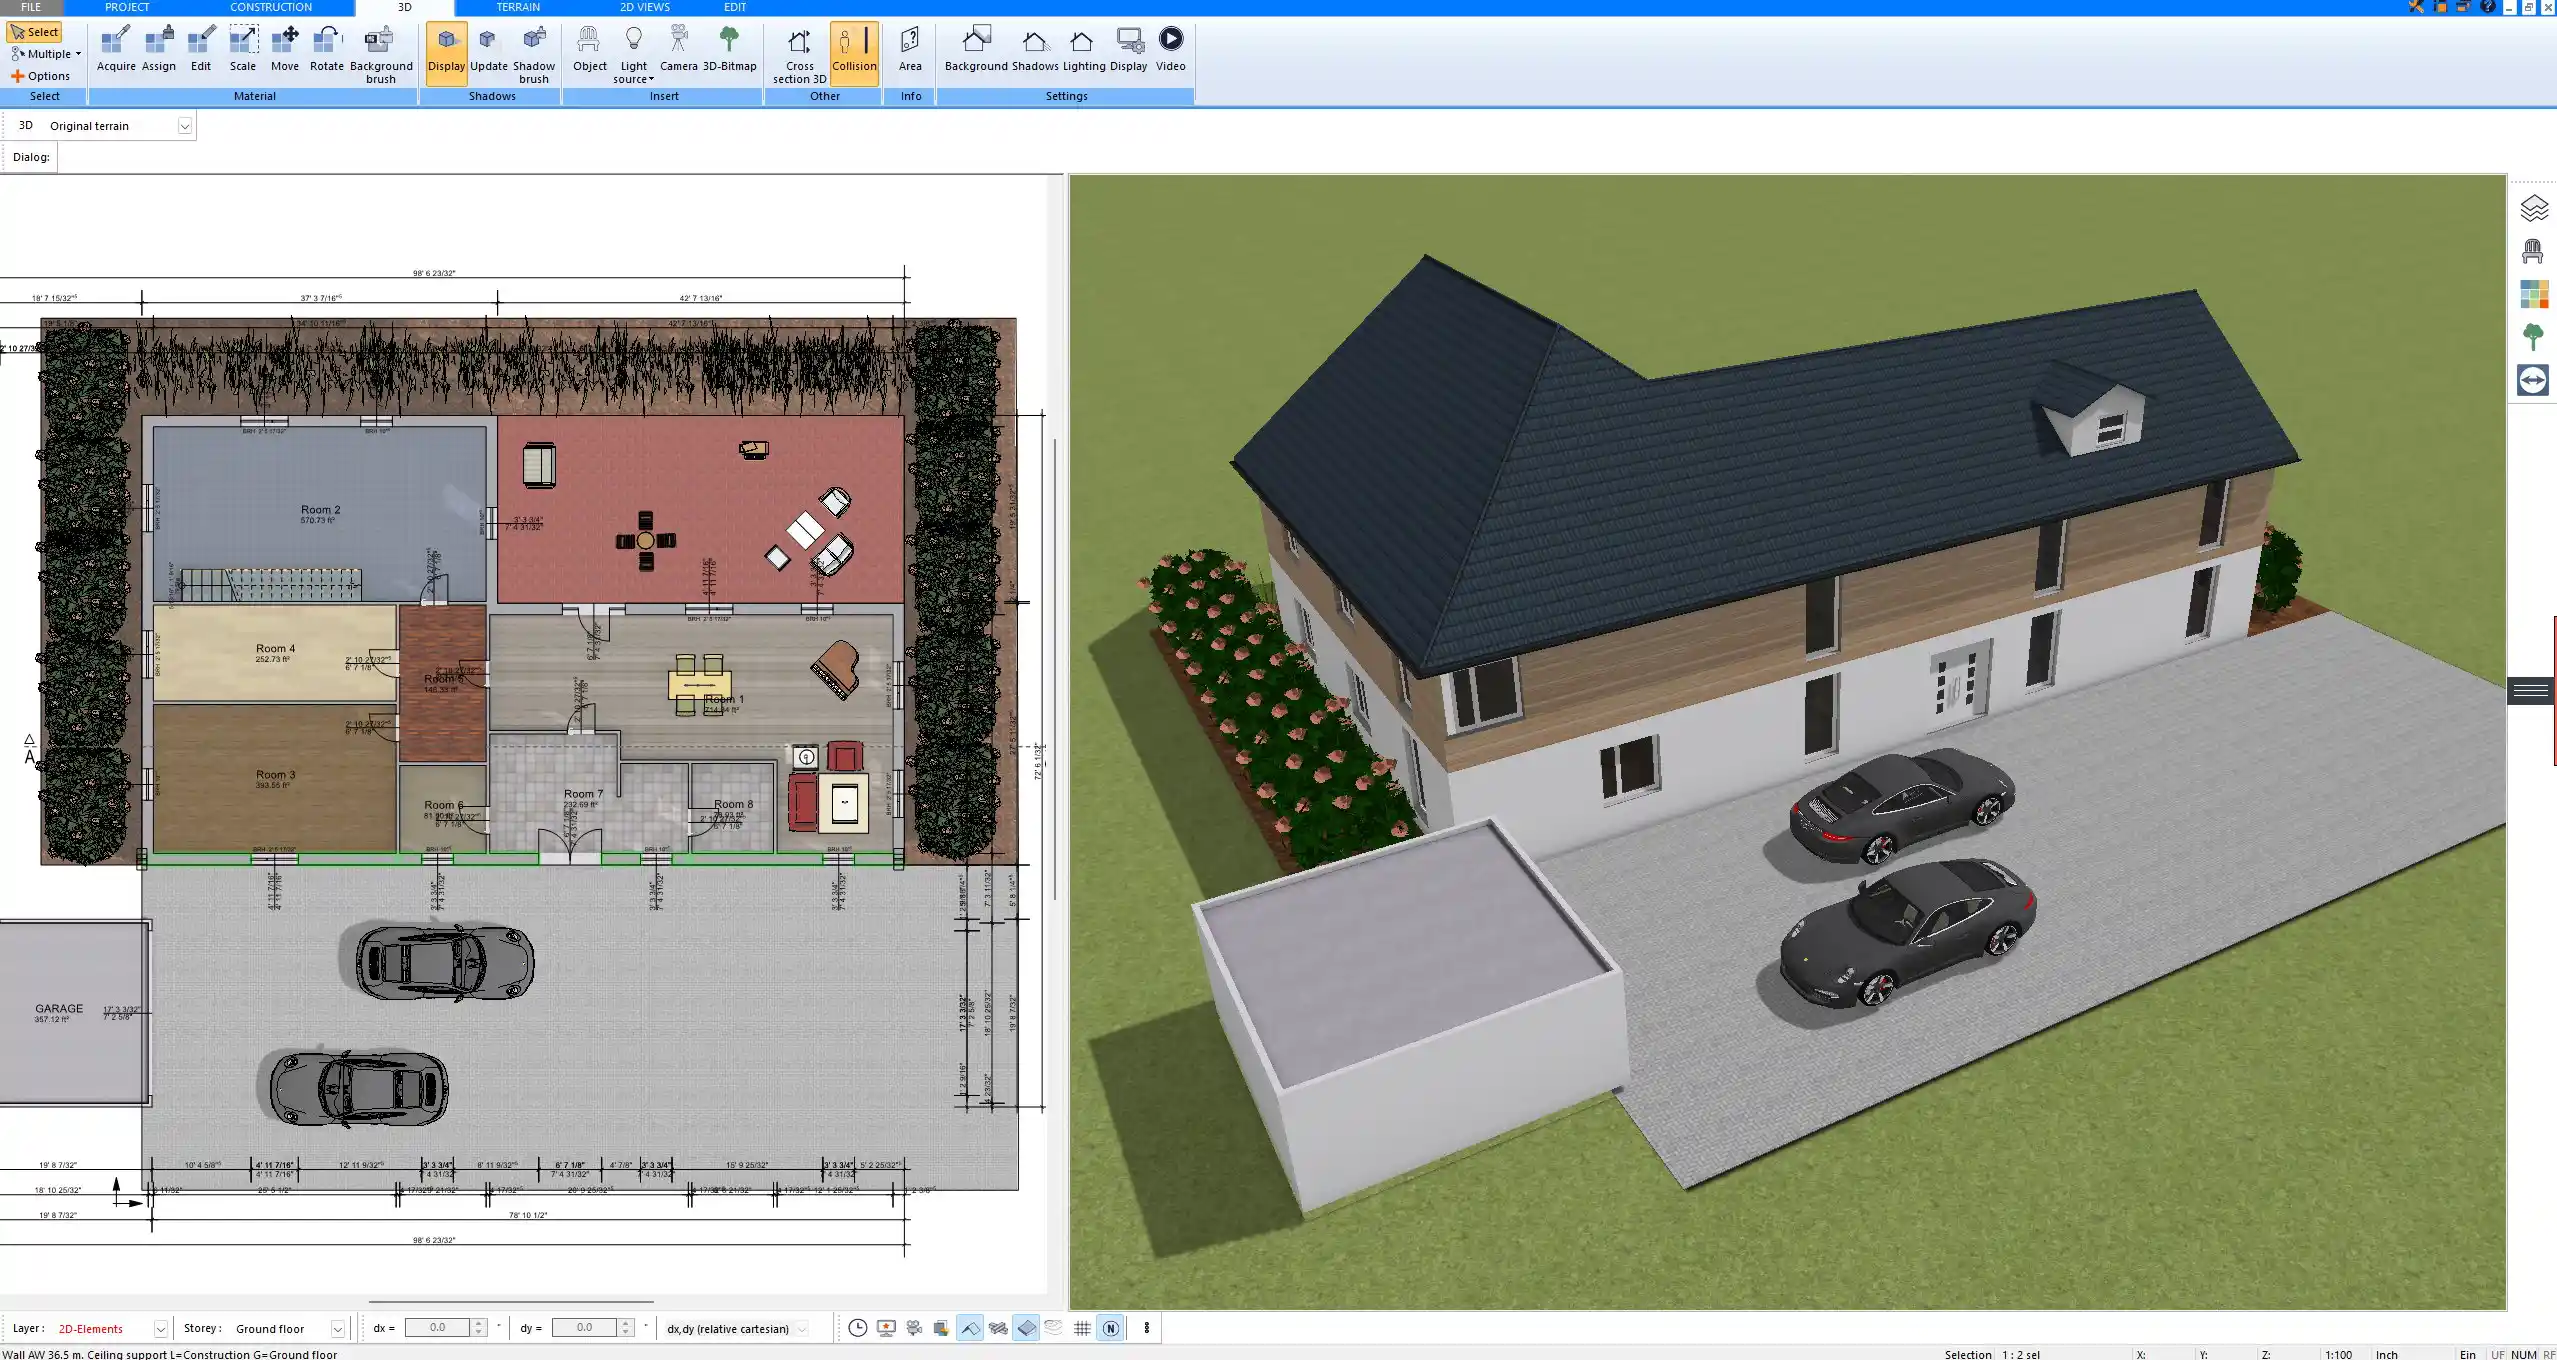Viewport: 2557px width, 1360px height.
Task: Open the Edit material tool
Action: pos(201,50)
